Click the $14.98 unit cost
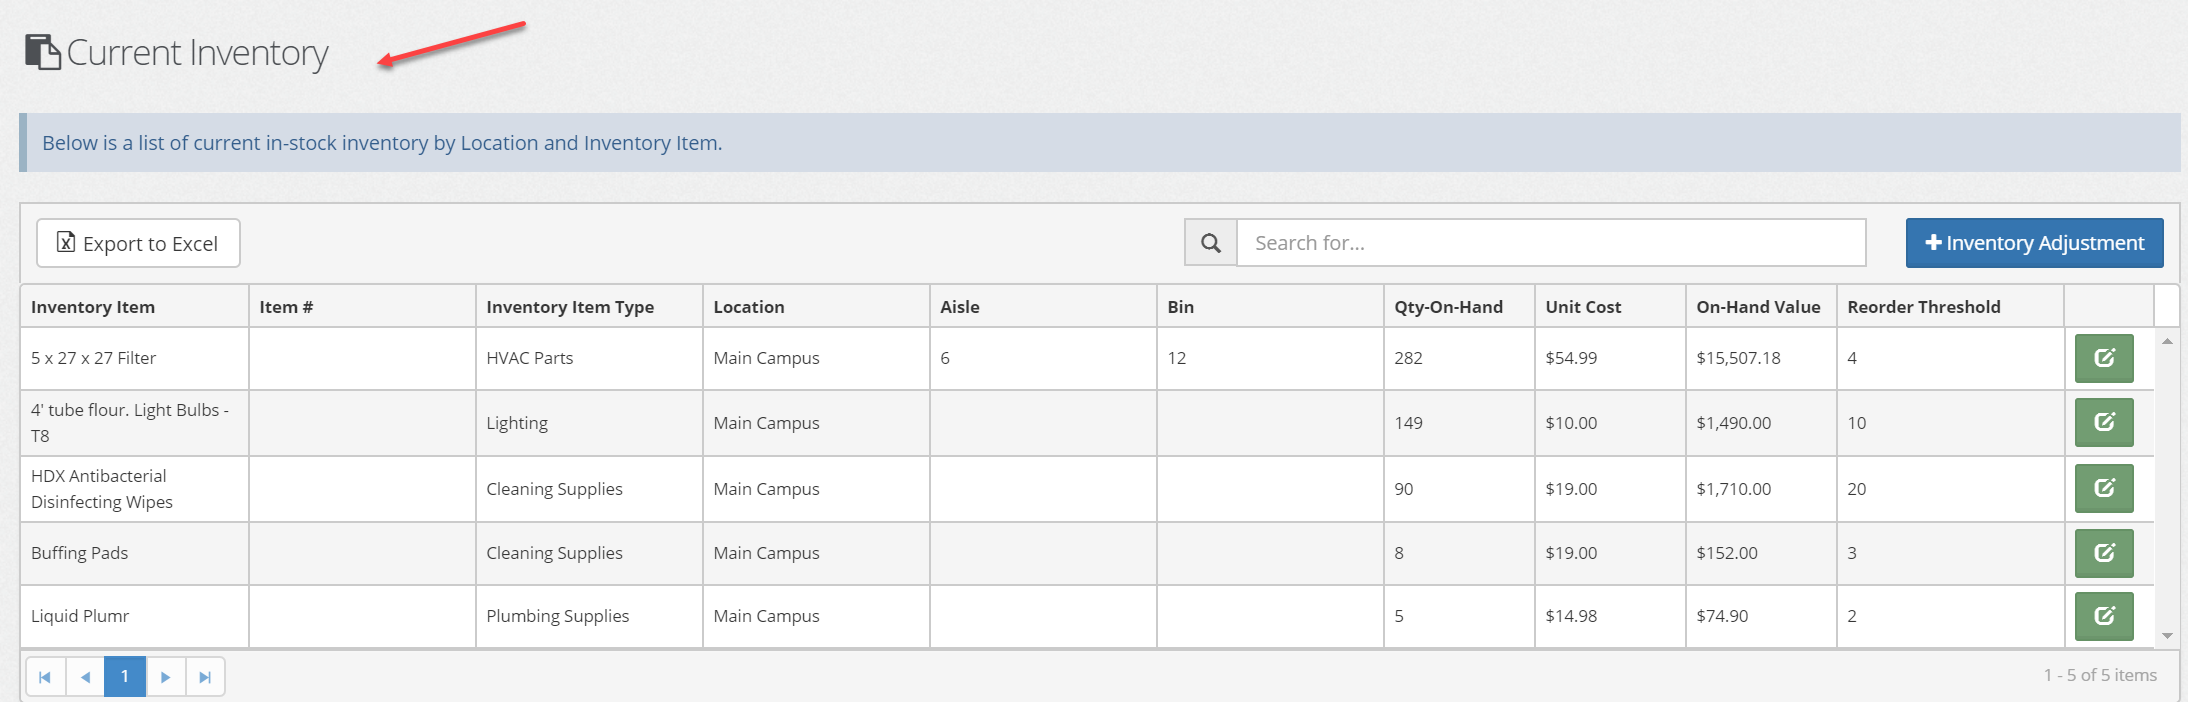Viewport: 2188px width, 702px height. coord(1571,616)
